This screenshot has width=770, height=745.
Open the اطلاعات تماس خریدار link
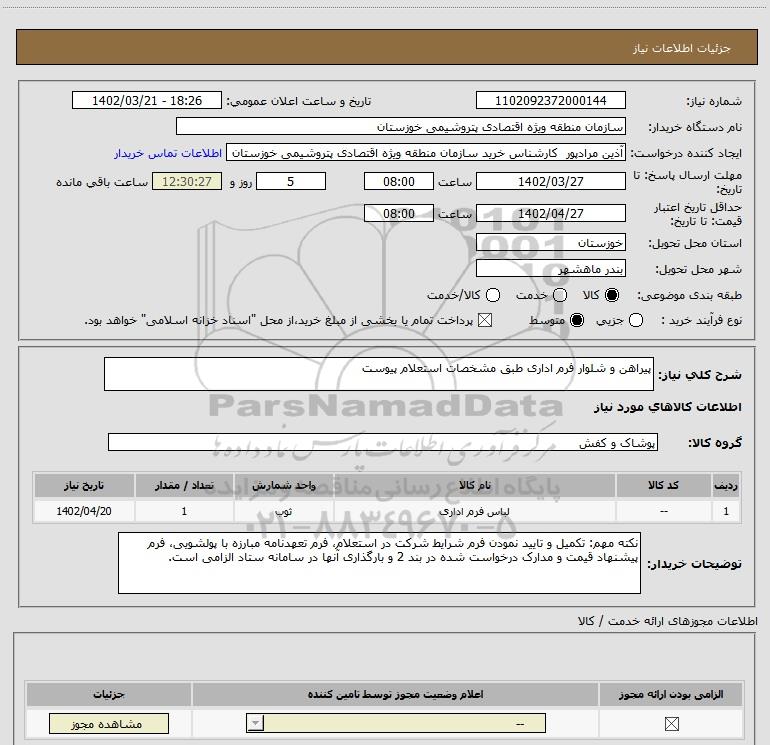point(168,153)
